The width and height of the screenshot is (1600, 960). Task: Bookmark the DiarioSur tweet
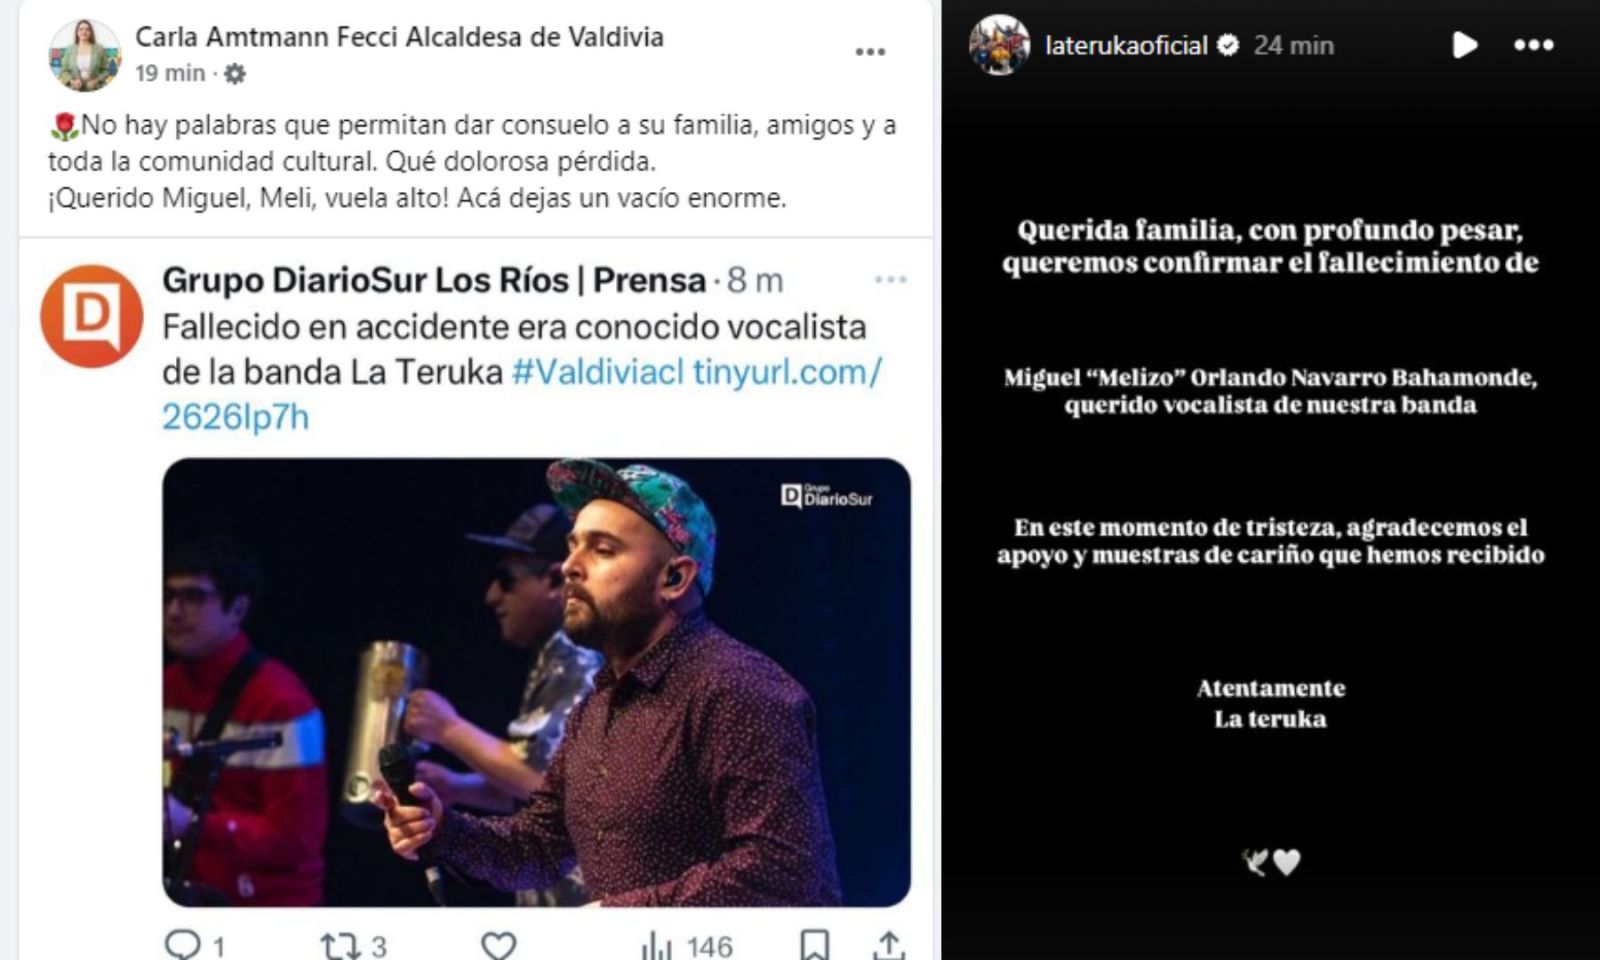[814, 946]
